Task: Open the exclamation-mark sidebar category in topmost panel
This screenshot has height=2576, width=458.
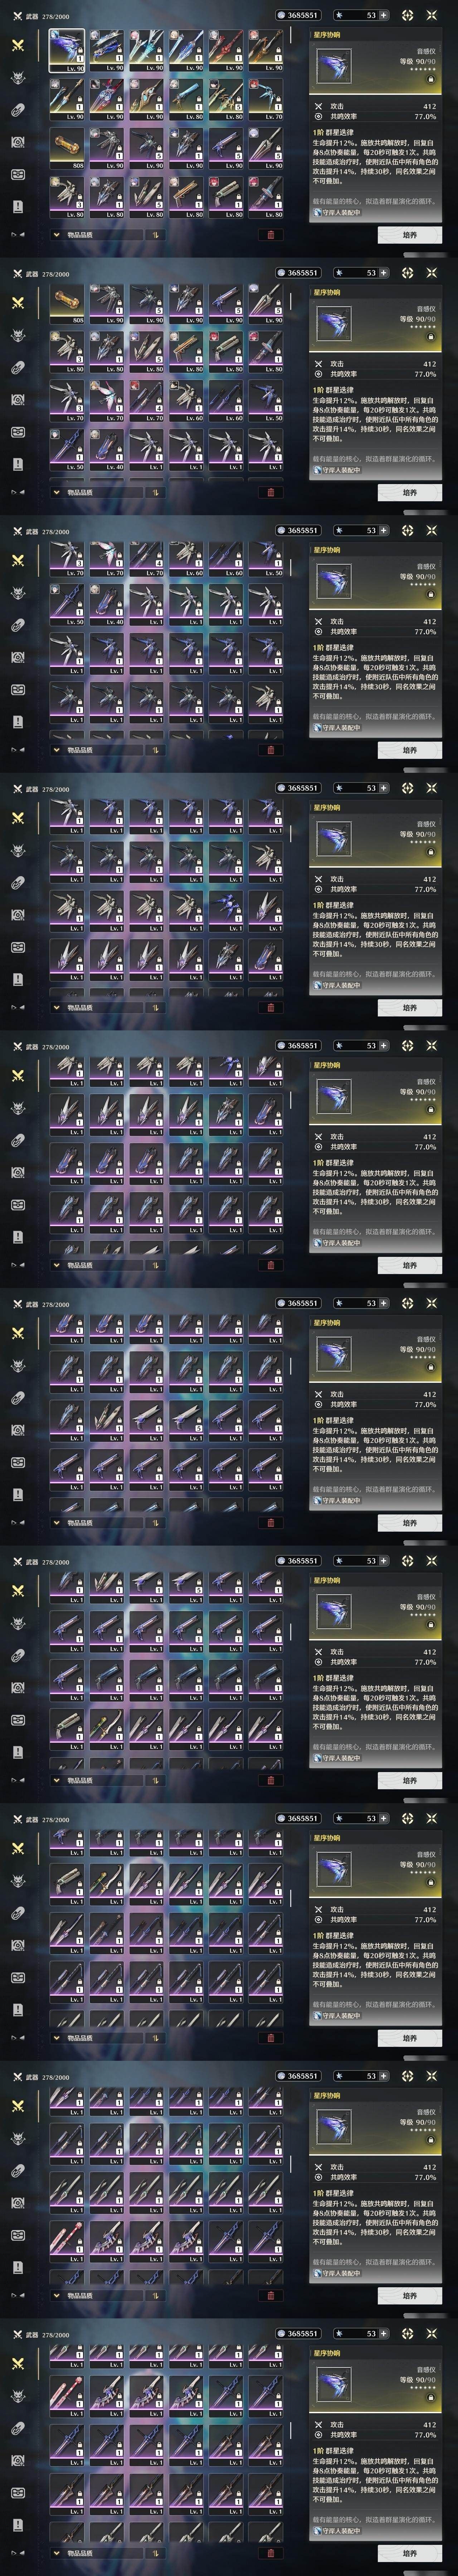Action: point(18,206)
